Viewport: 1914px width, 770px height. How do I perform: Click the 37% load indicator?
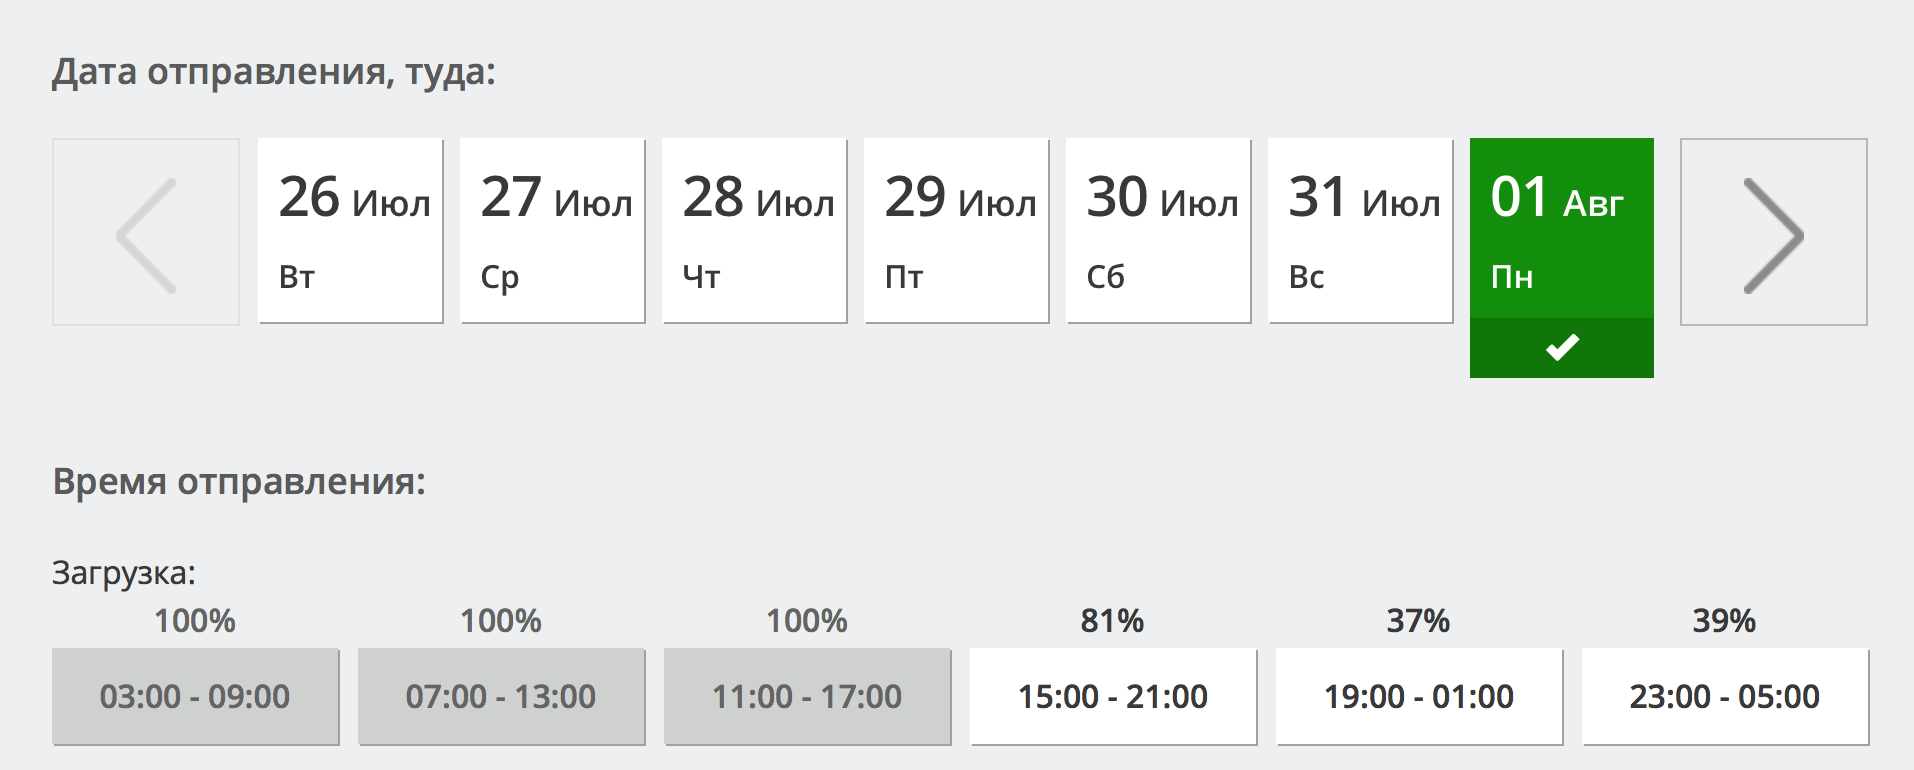1418,621
